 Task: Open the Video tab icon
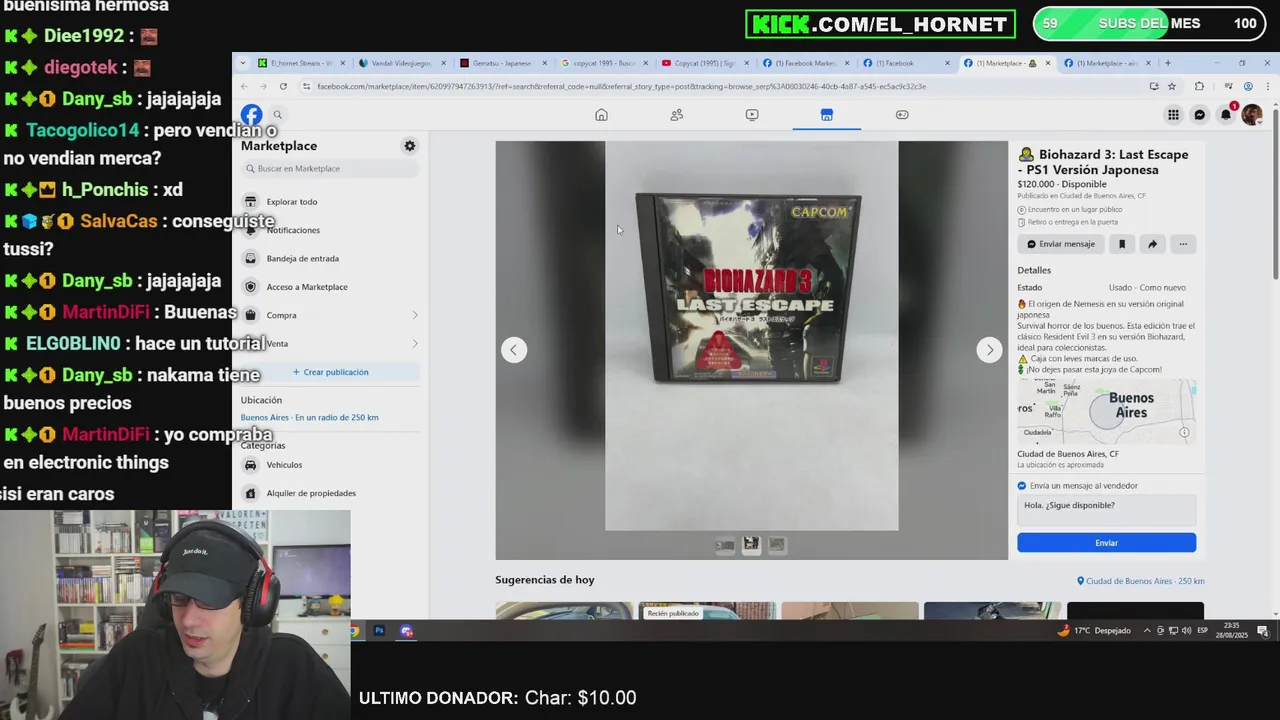(752, 115)
